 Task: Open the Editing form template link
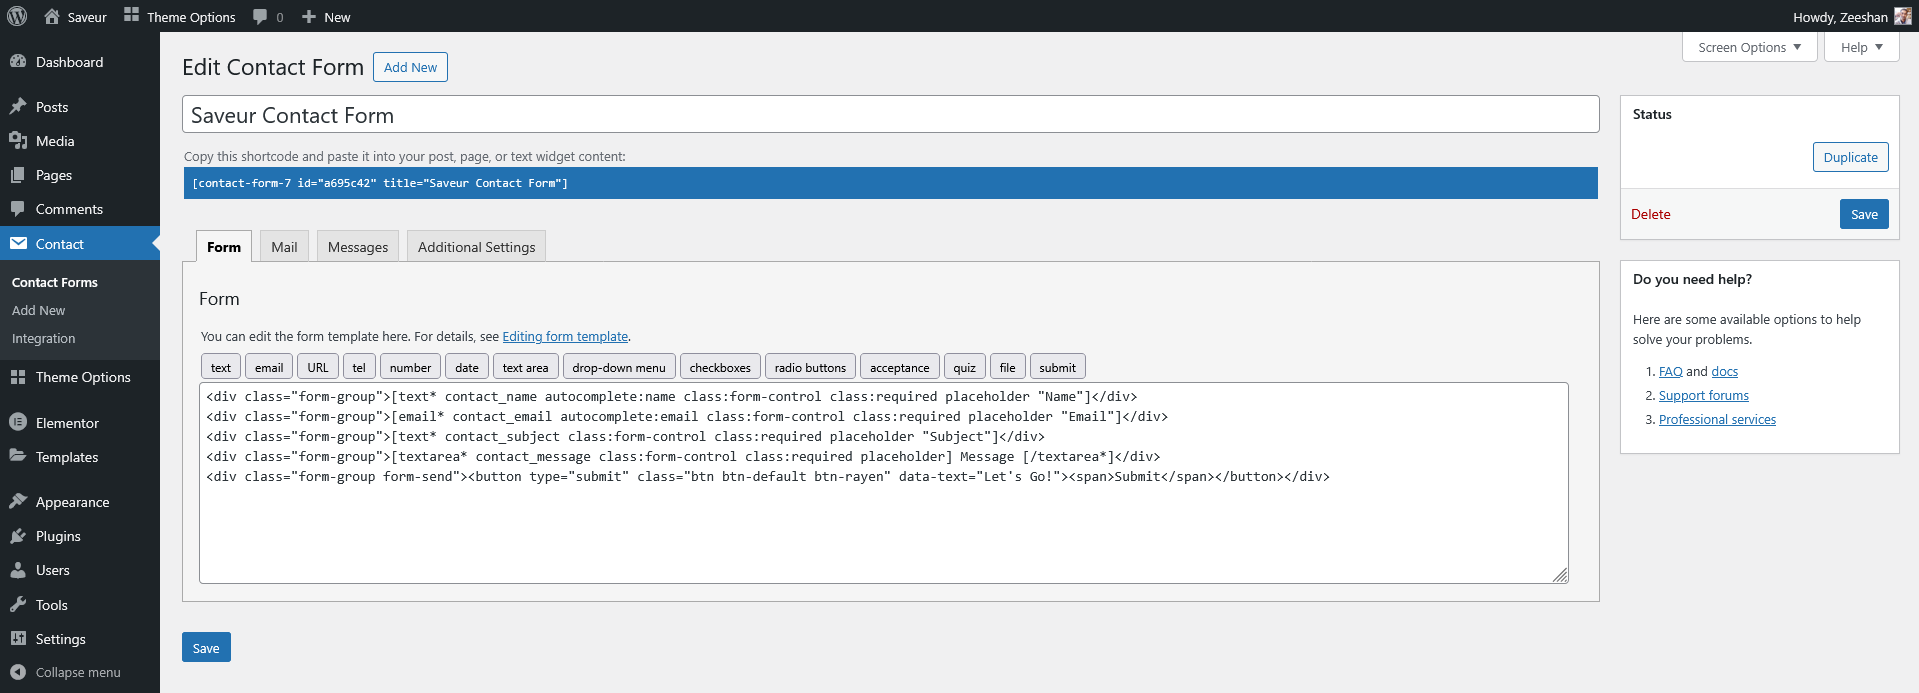click(x=565, y=337)
